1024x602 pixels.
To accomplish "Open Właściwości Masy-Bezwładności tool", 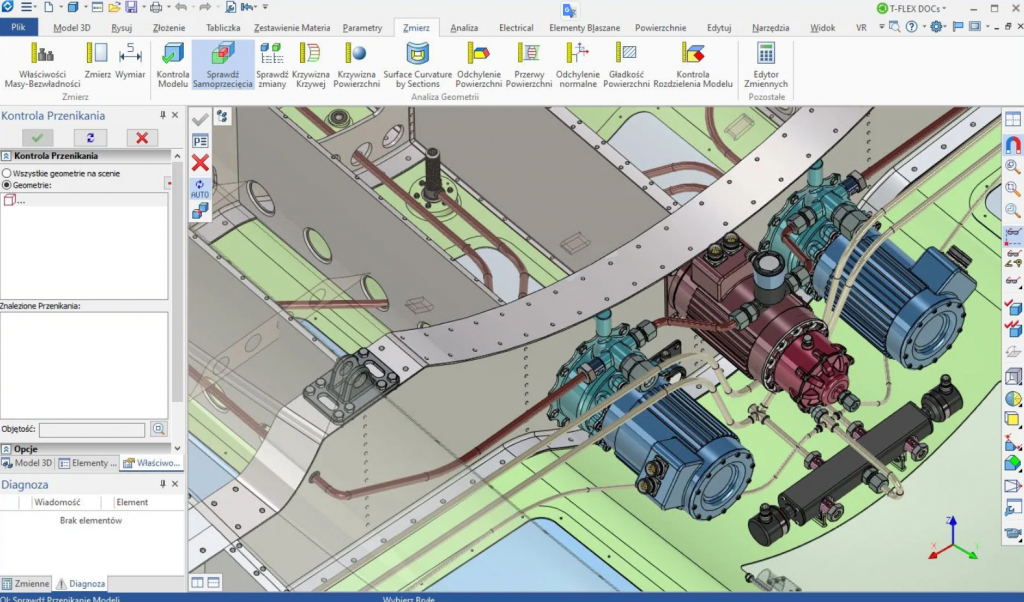I will tap(42, 64).
